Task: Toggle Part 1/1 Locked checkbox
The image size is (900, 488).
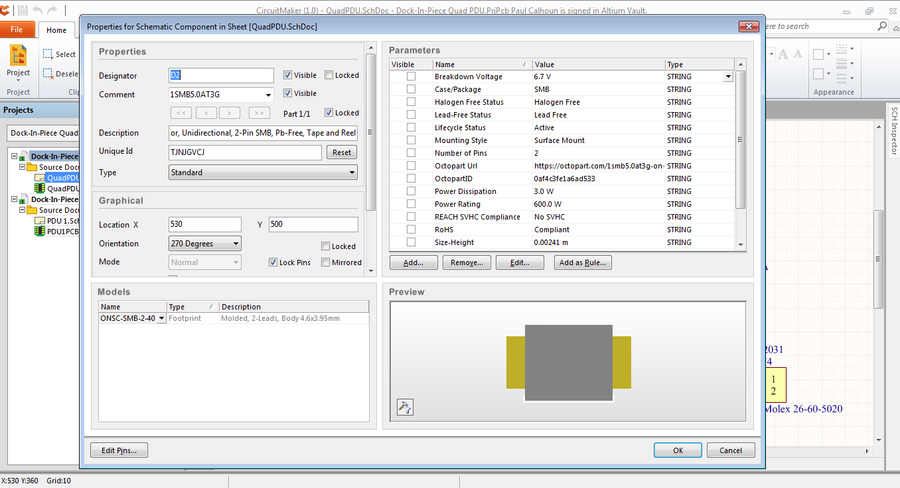Action: point(329,113)
